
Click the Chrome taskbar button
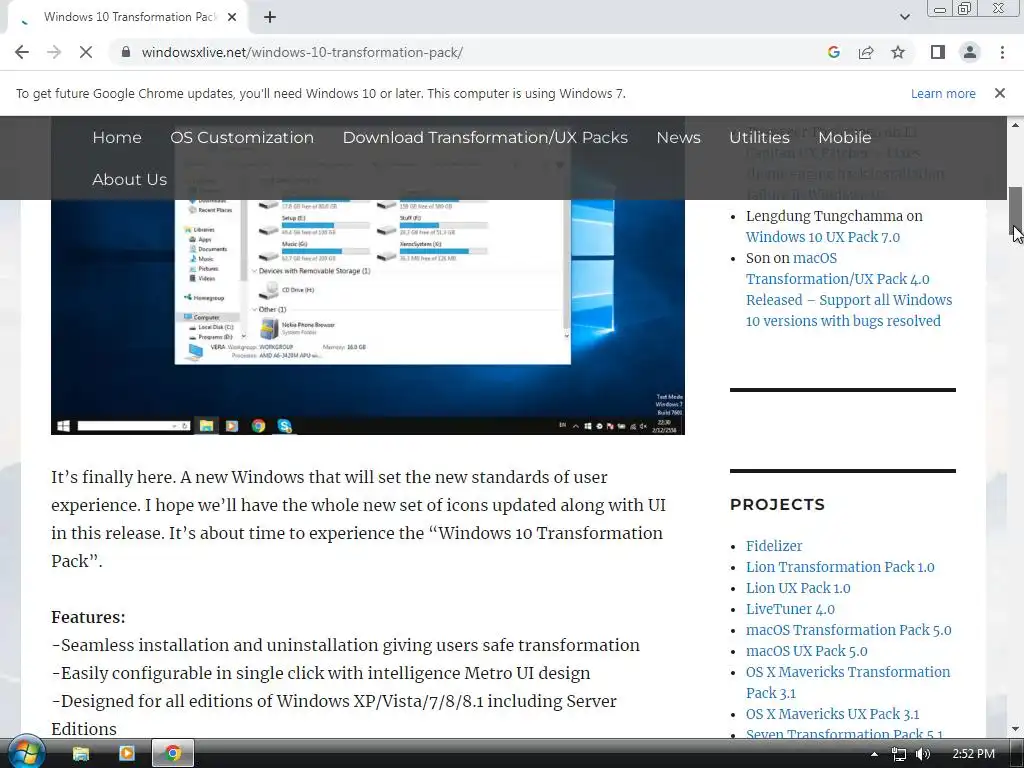(x=173, y=754)
